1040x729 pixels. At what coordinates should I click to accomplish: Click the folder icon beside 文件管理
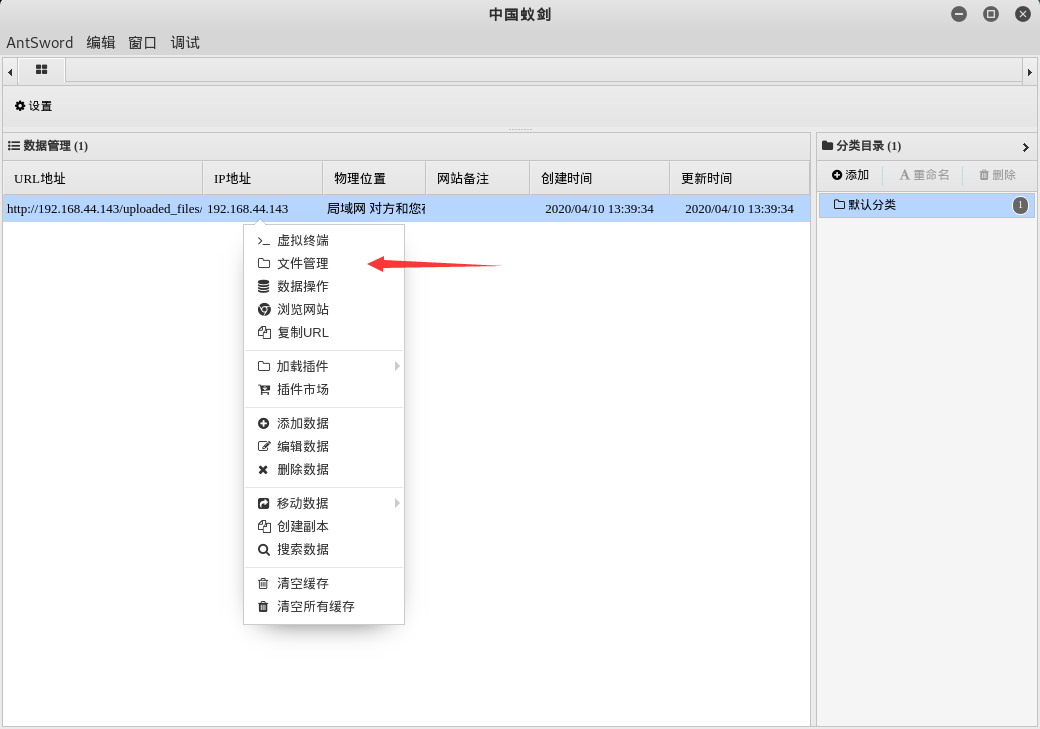[263, 263]
